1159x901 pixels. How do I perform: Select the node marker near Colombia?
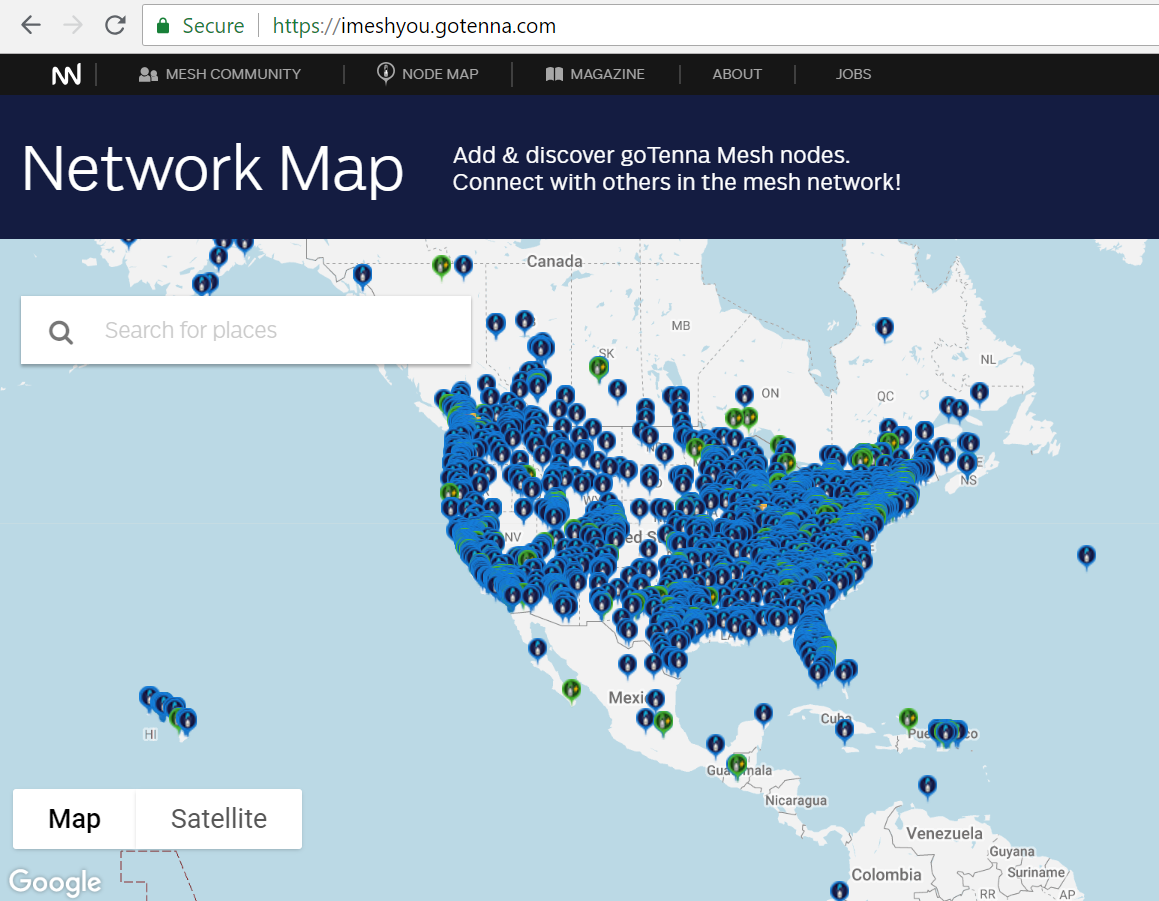click(x=839, y=889)
